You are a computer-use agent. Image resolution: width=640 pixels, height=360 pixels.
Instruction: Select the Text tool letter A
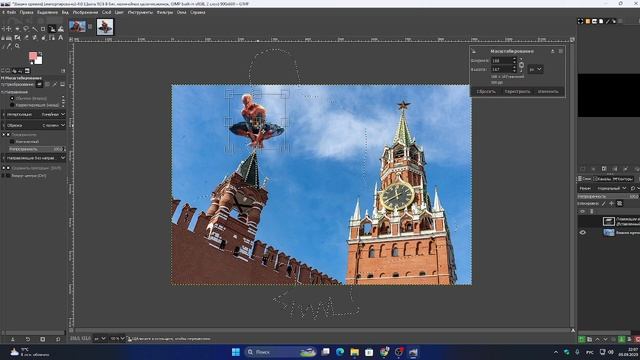tap(60, 38)
